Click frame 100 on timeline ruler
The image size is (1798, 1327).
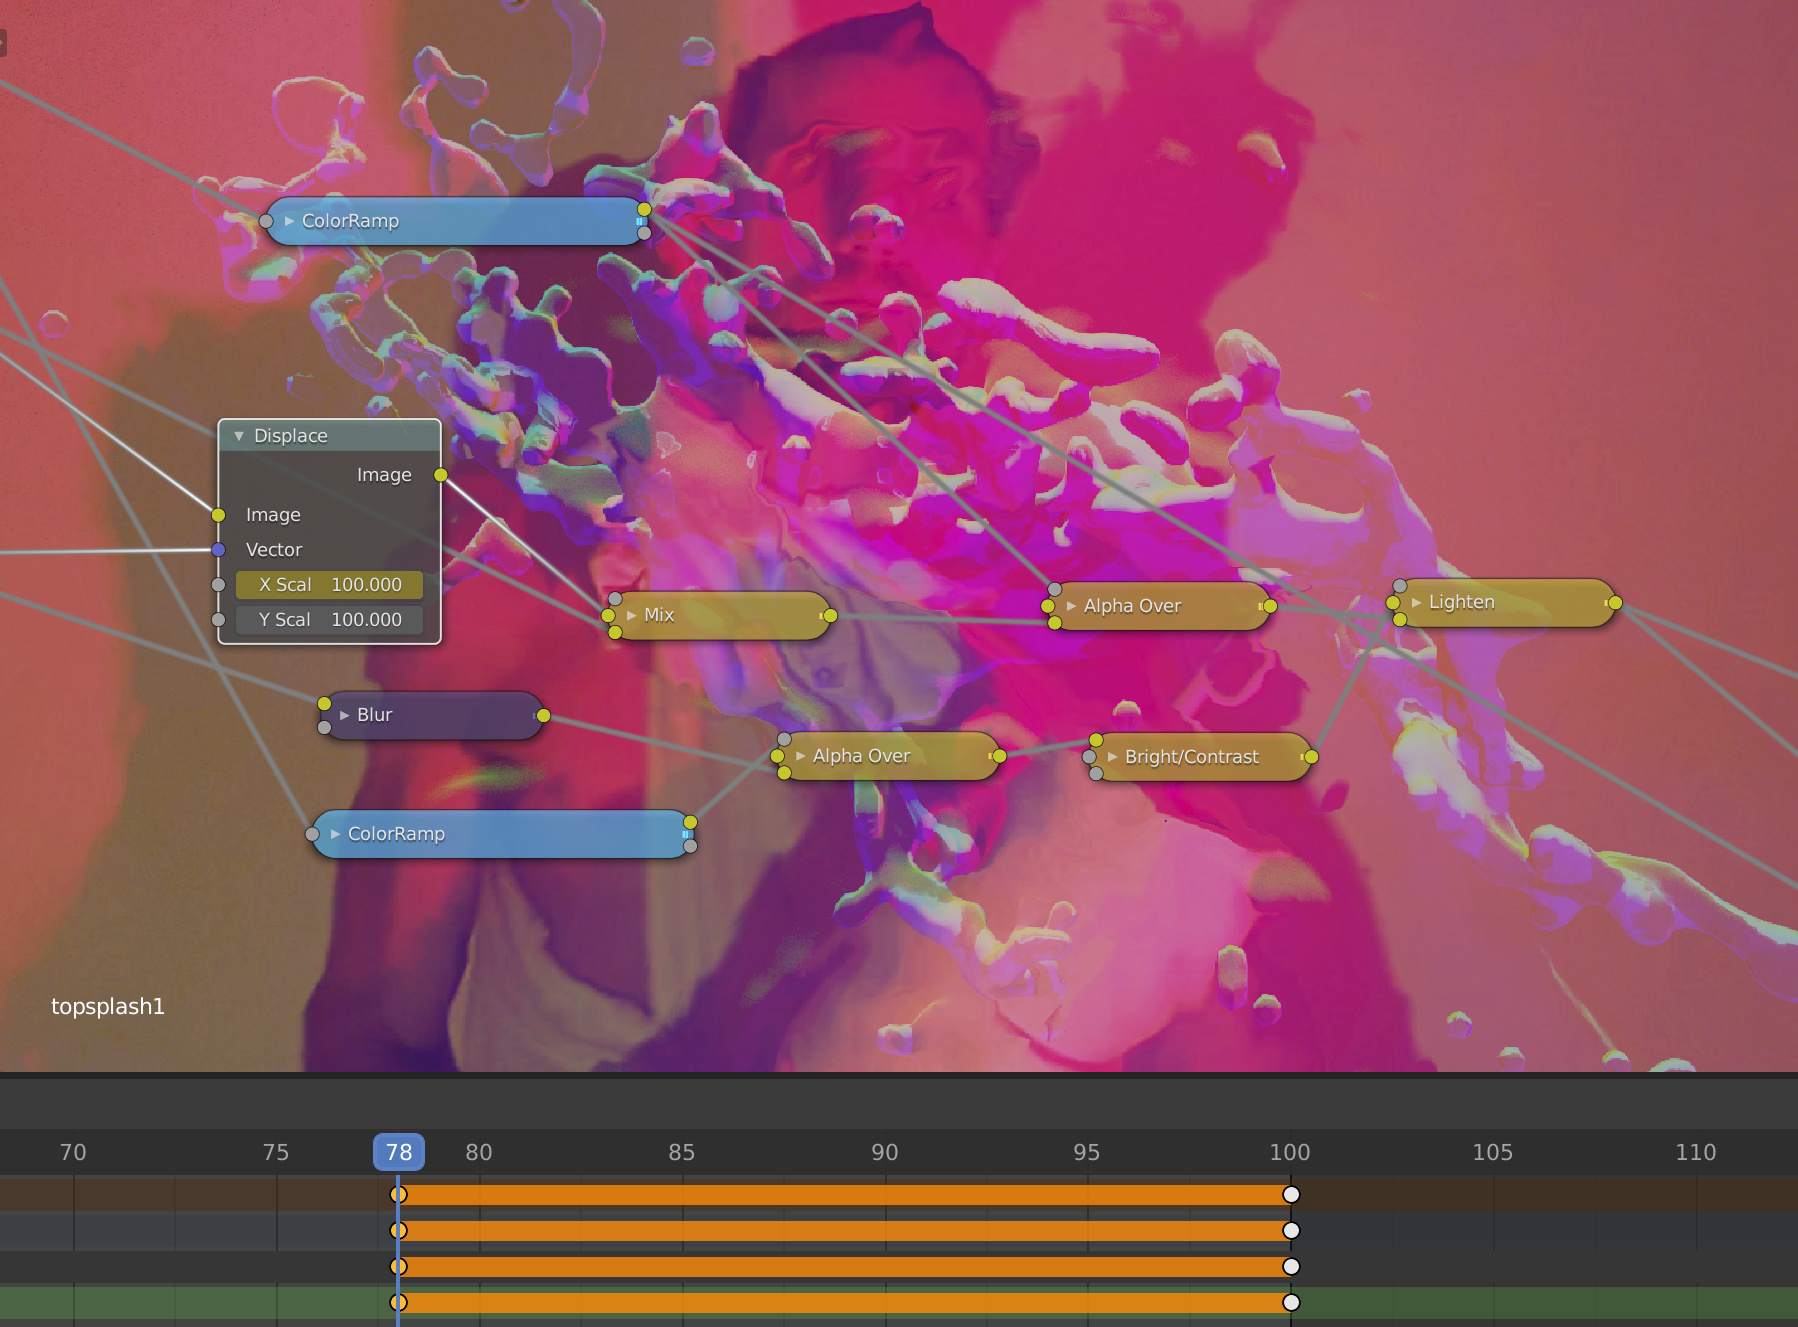pos(1290,1152)
